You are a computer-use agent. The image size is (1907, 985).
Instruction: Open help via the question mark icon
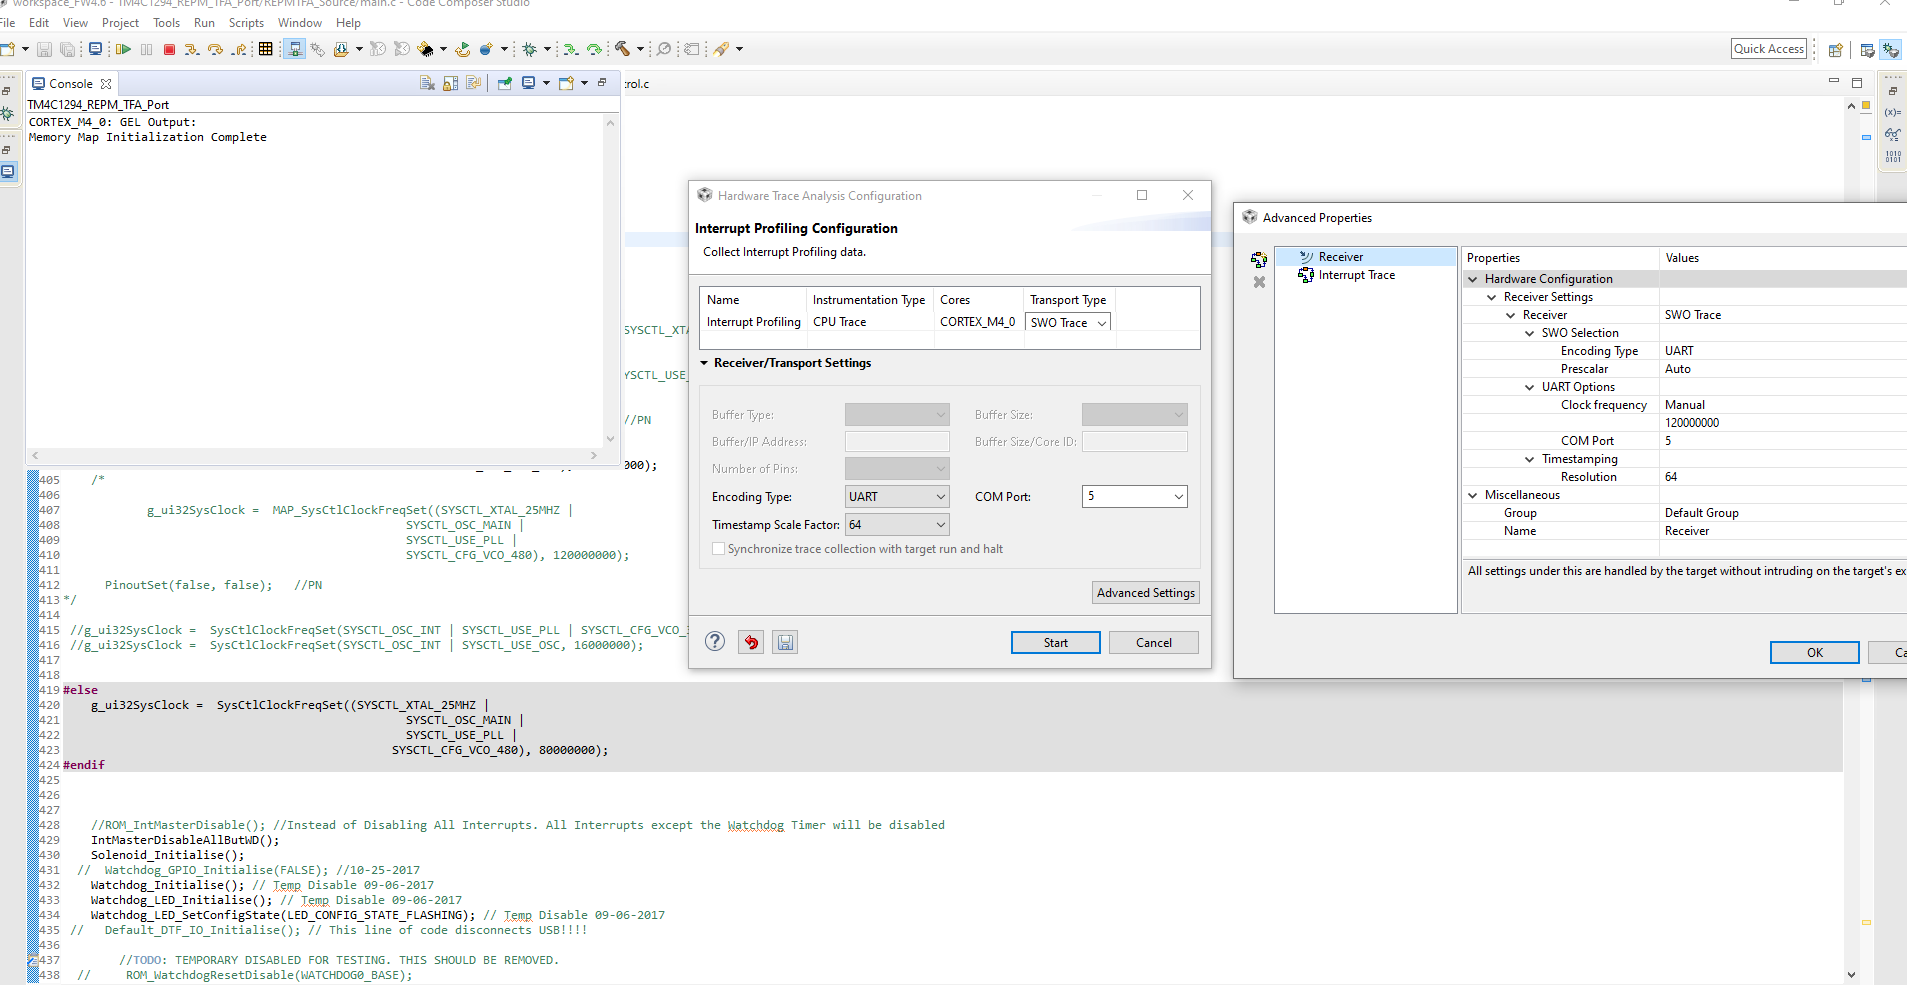[x=715, y=642]
